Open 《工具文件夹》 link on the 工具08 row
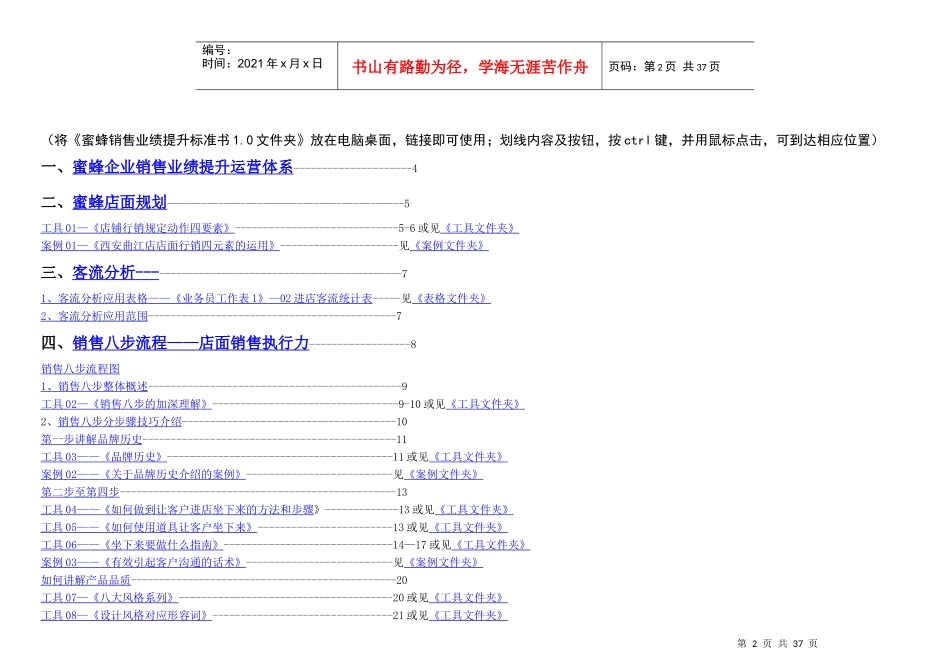Viewport: 950px width, 672px height. (x=468, y=615)
